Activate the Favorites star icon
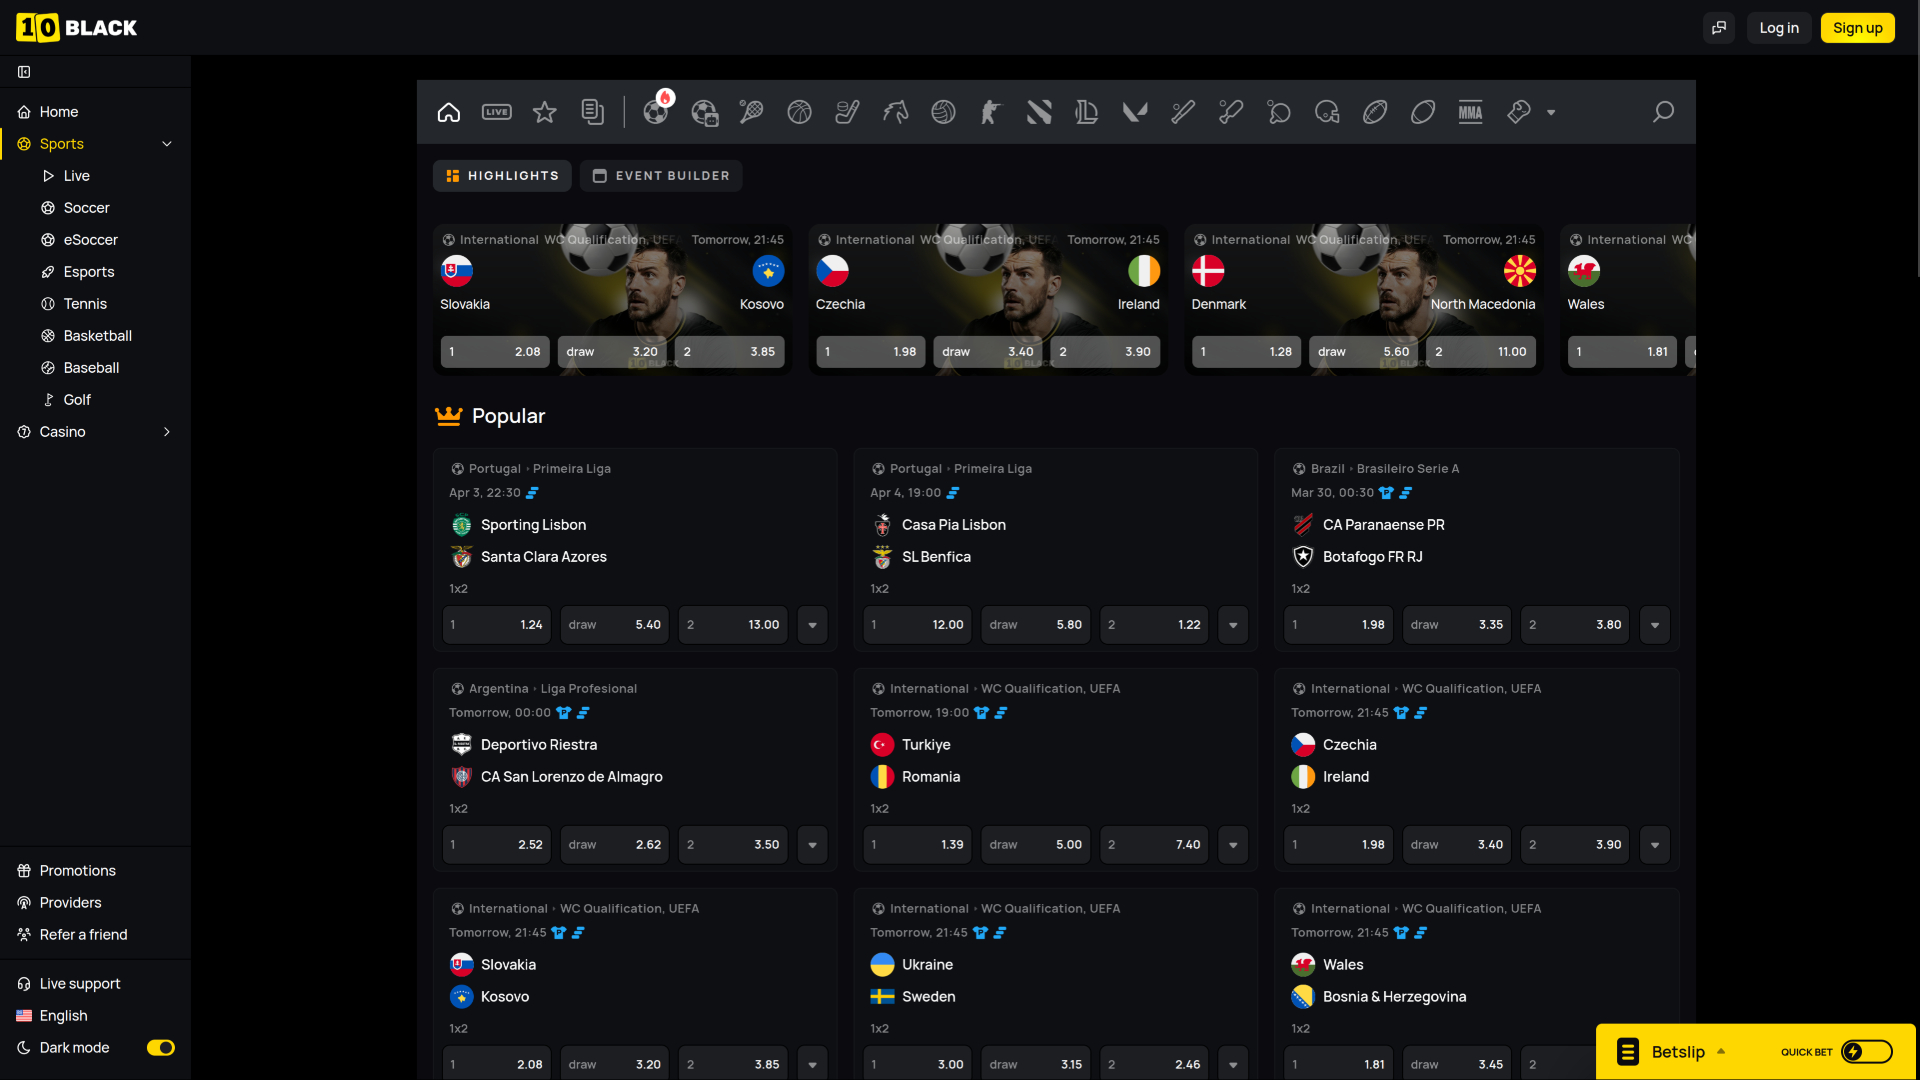 click(x=545, y=112)
